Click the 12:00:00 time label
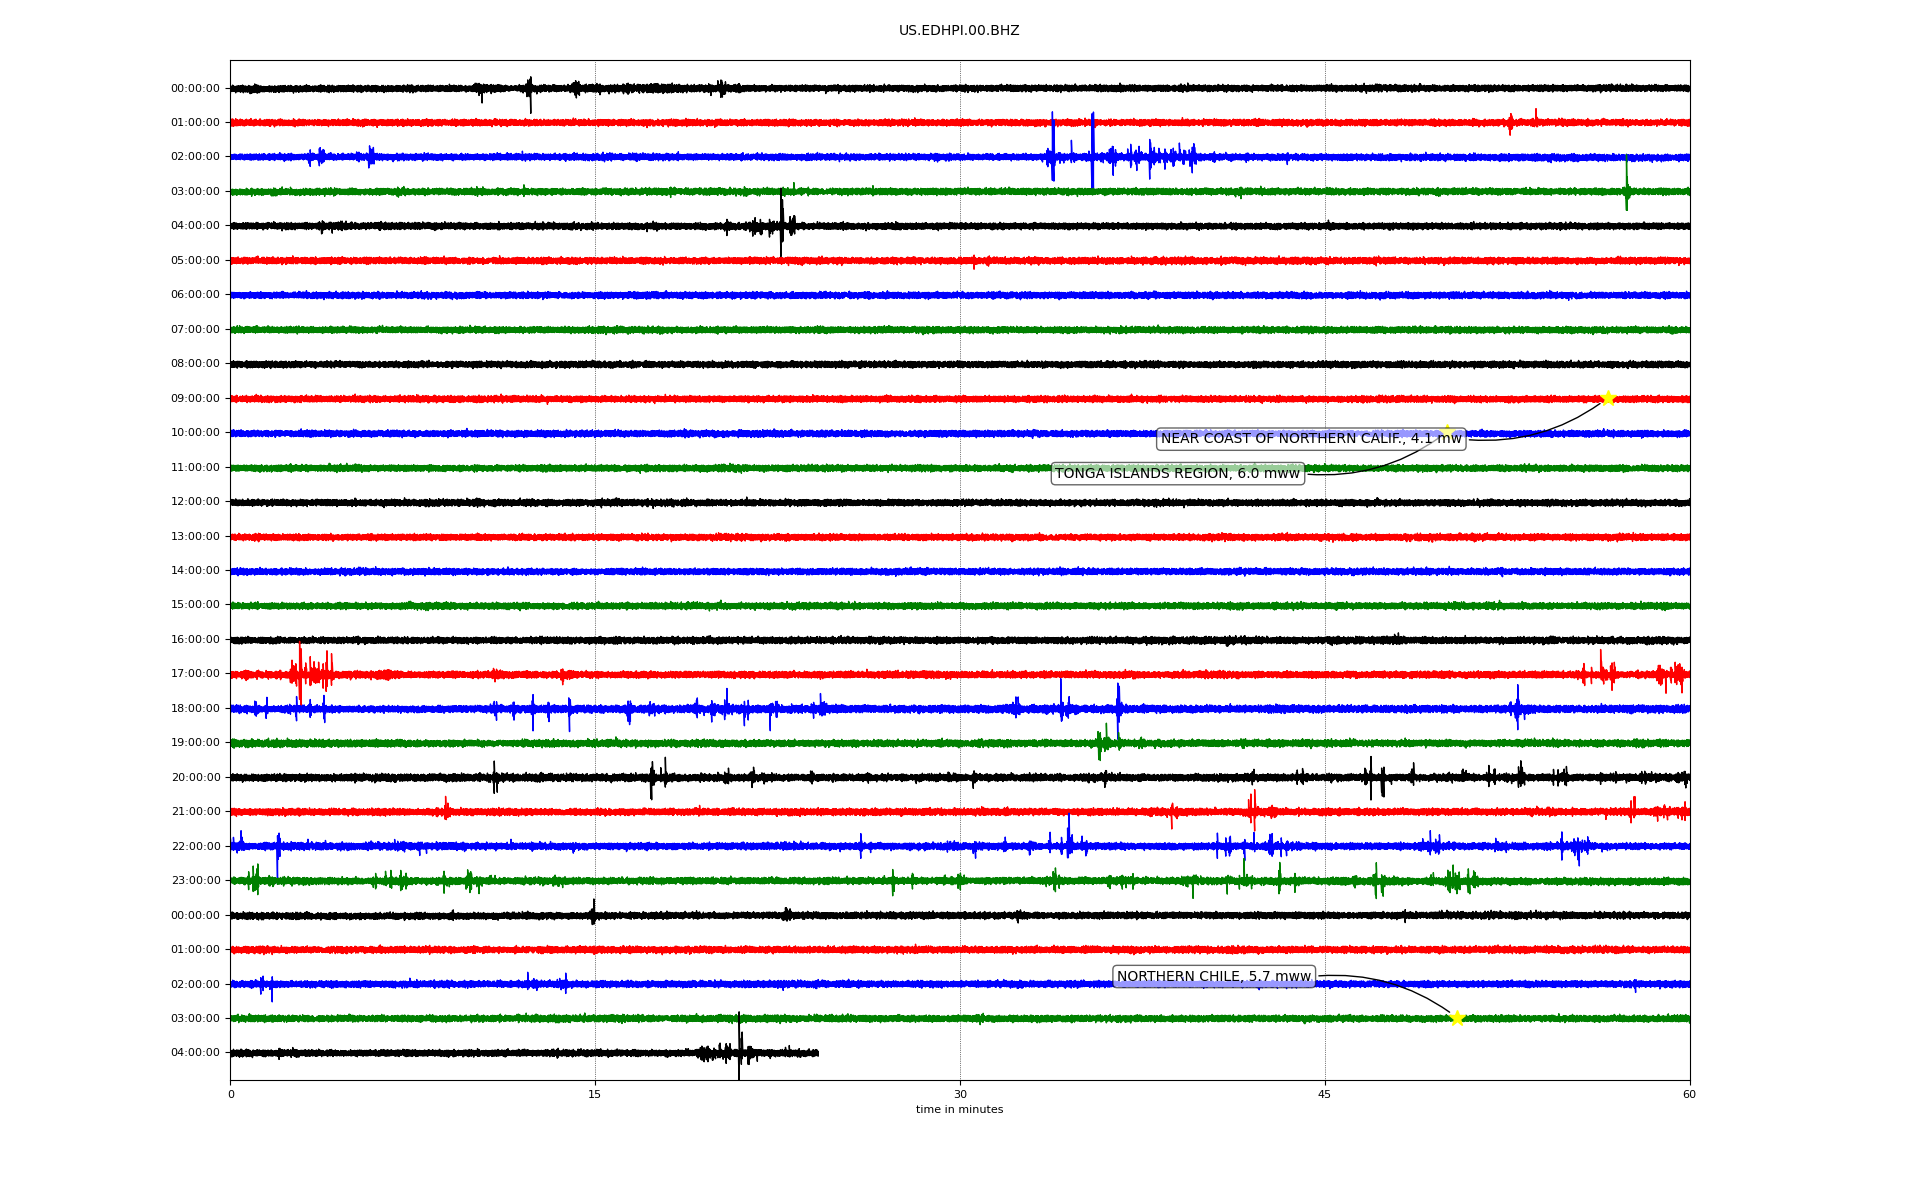Image resolution: width=1920 pixels, height=1200 pixels. pos(195,502)
